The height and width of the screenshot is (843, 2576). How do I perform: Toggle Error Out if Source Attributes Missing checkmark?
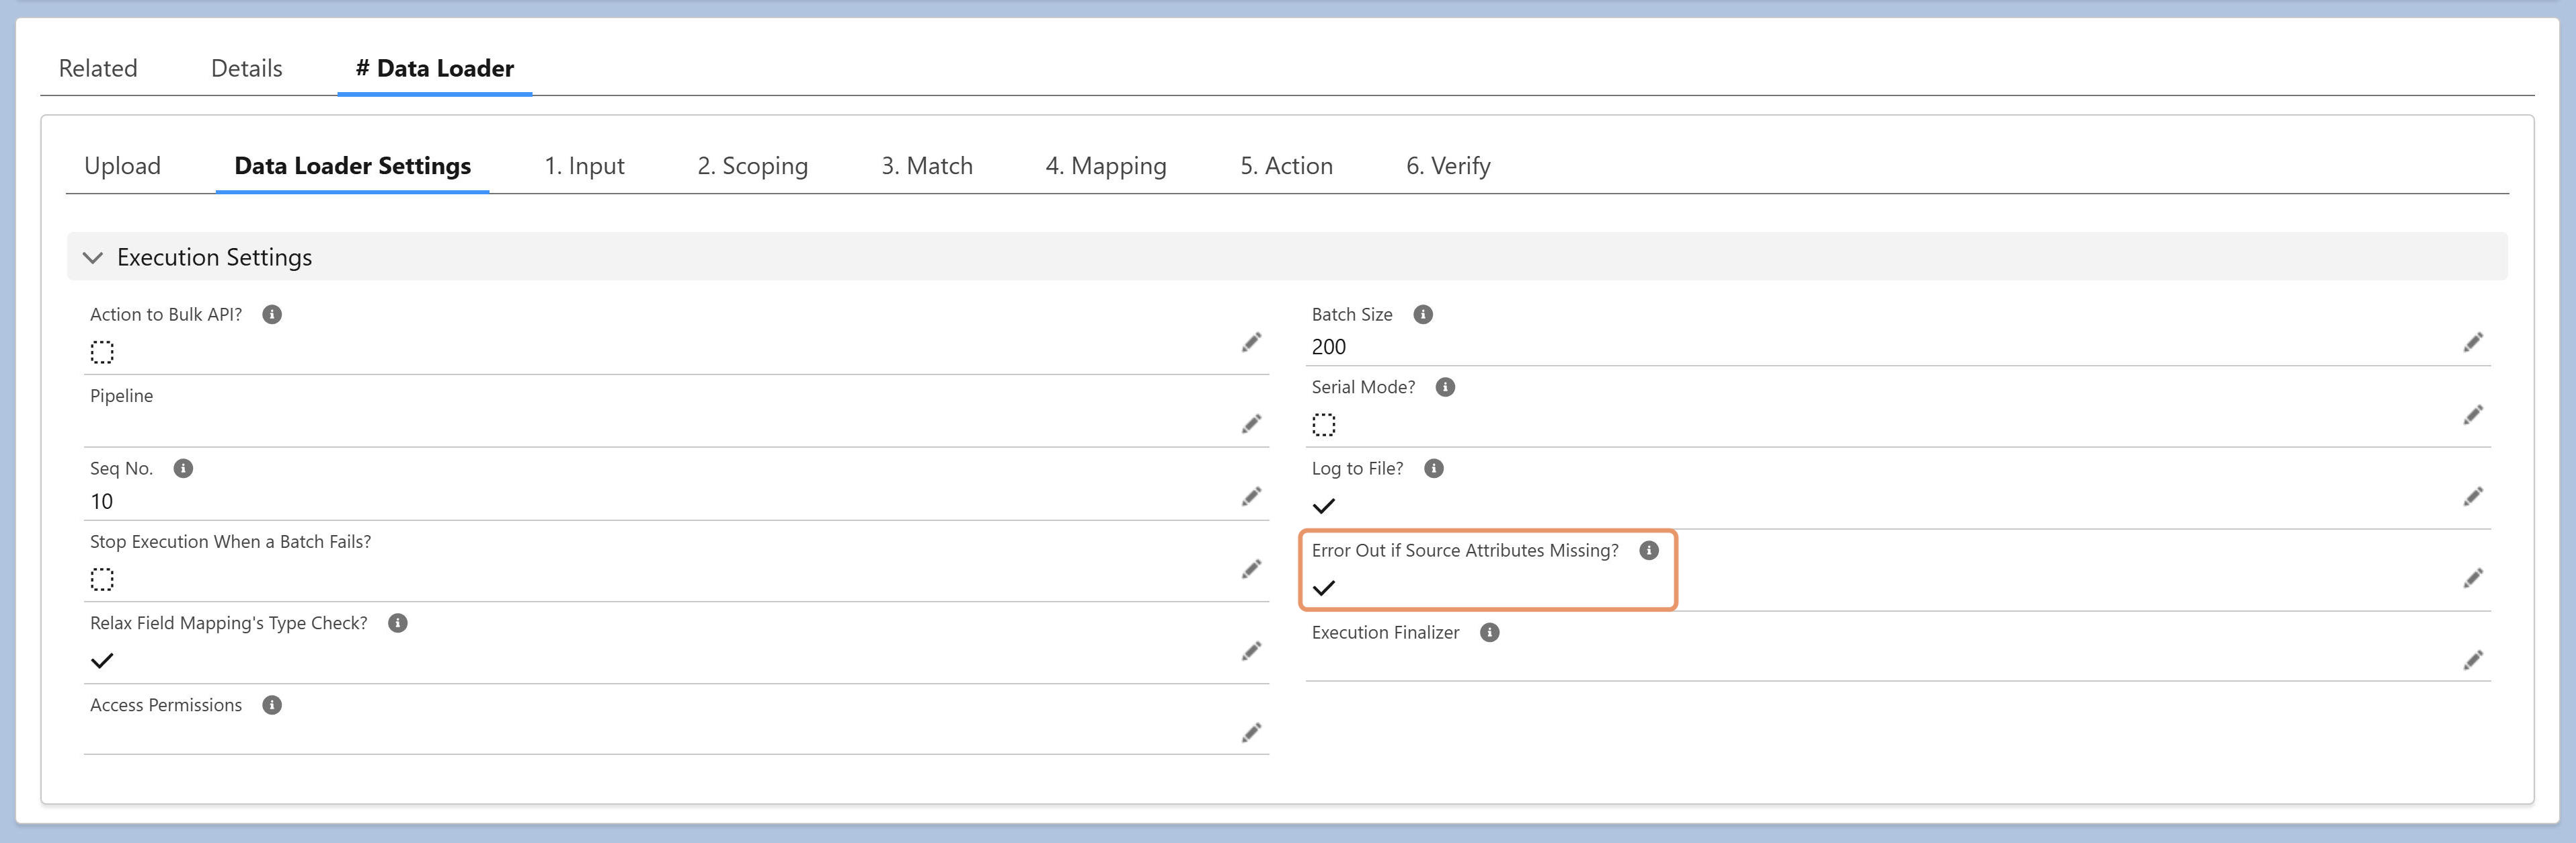coord(1324,588)
